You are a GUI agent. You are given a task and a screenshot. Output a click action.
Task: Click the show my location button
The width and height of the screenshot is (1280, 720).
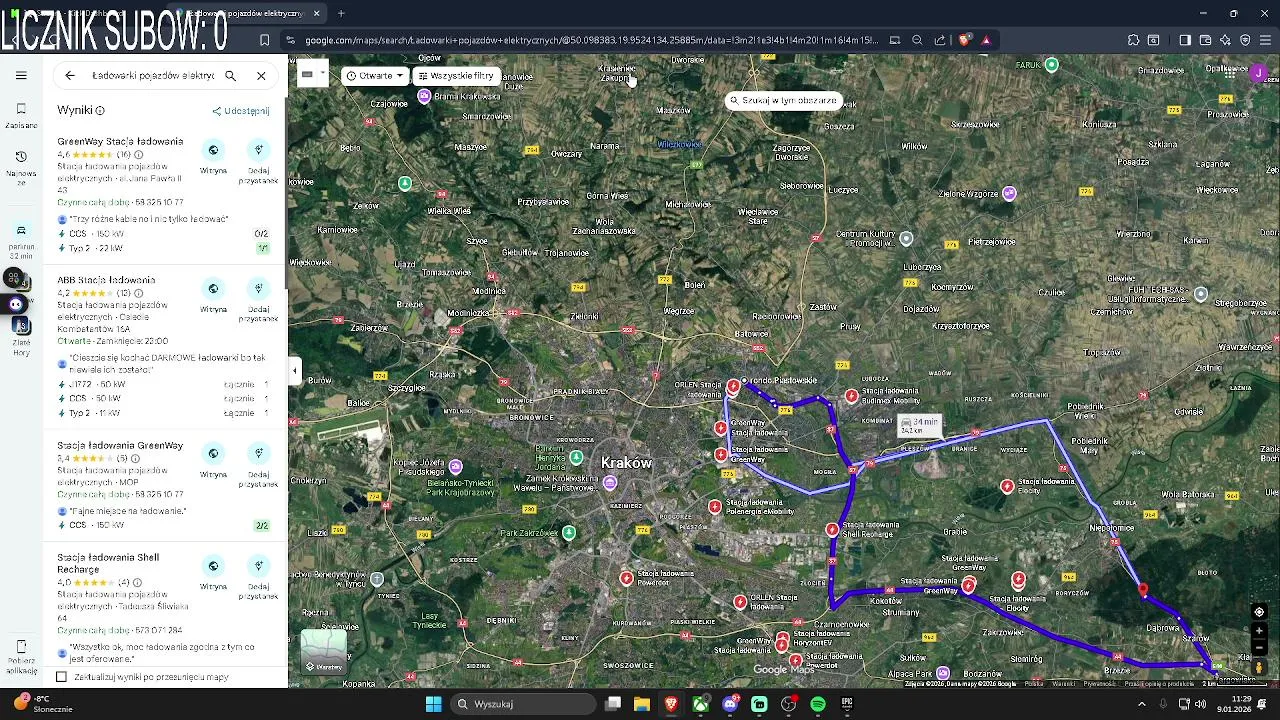tap(1259, 612)
